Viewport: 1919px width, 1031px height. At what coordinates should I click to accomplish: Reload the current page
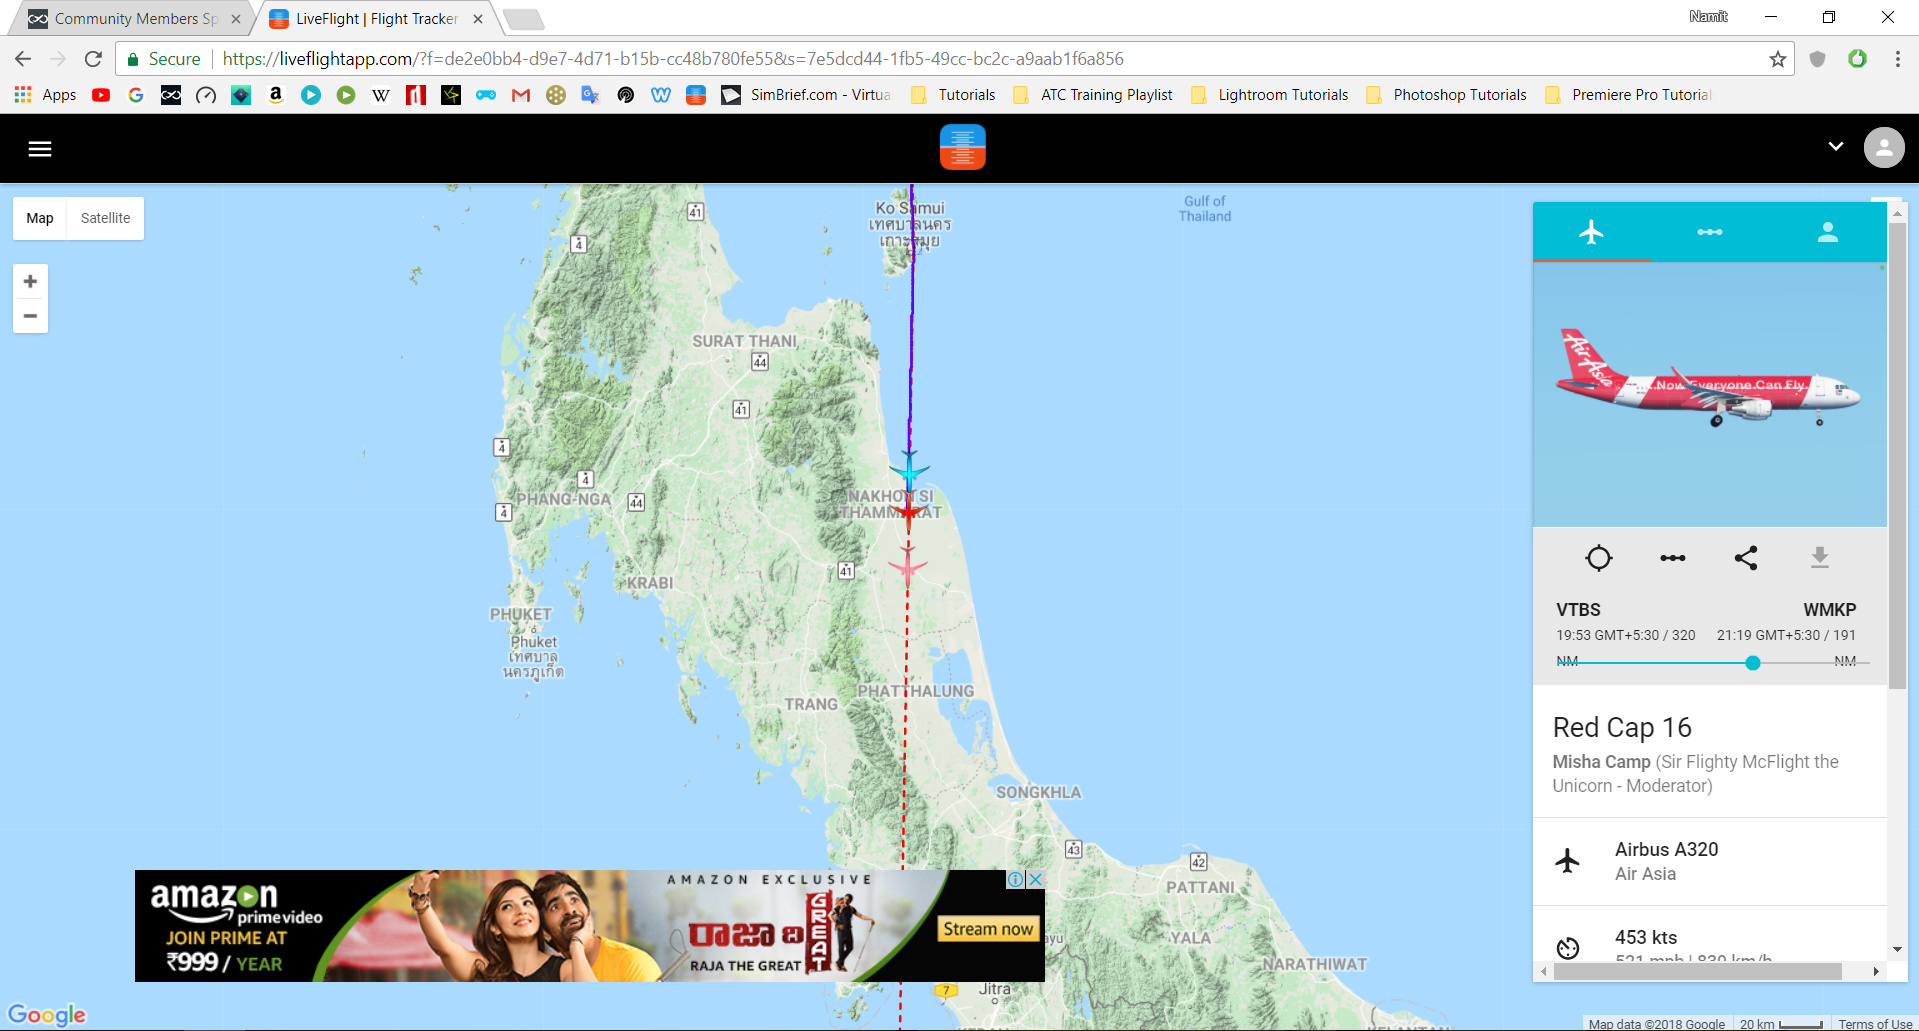tap(93, 59)
